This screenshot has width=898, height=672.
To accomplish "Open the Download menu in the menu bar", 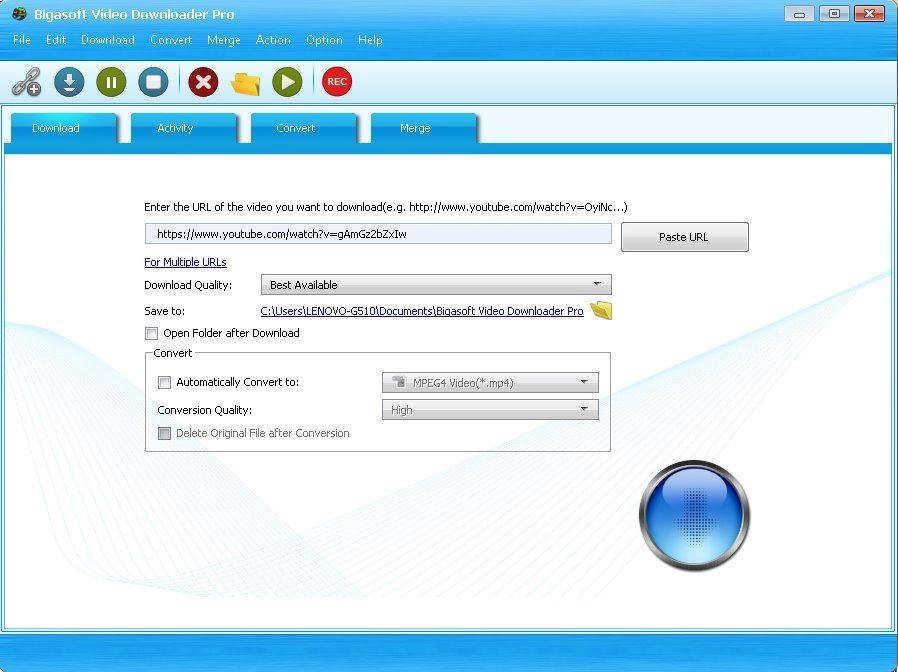I will pyautogui.click(x=108, y=40).
